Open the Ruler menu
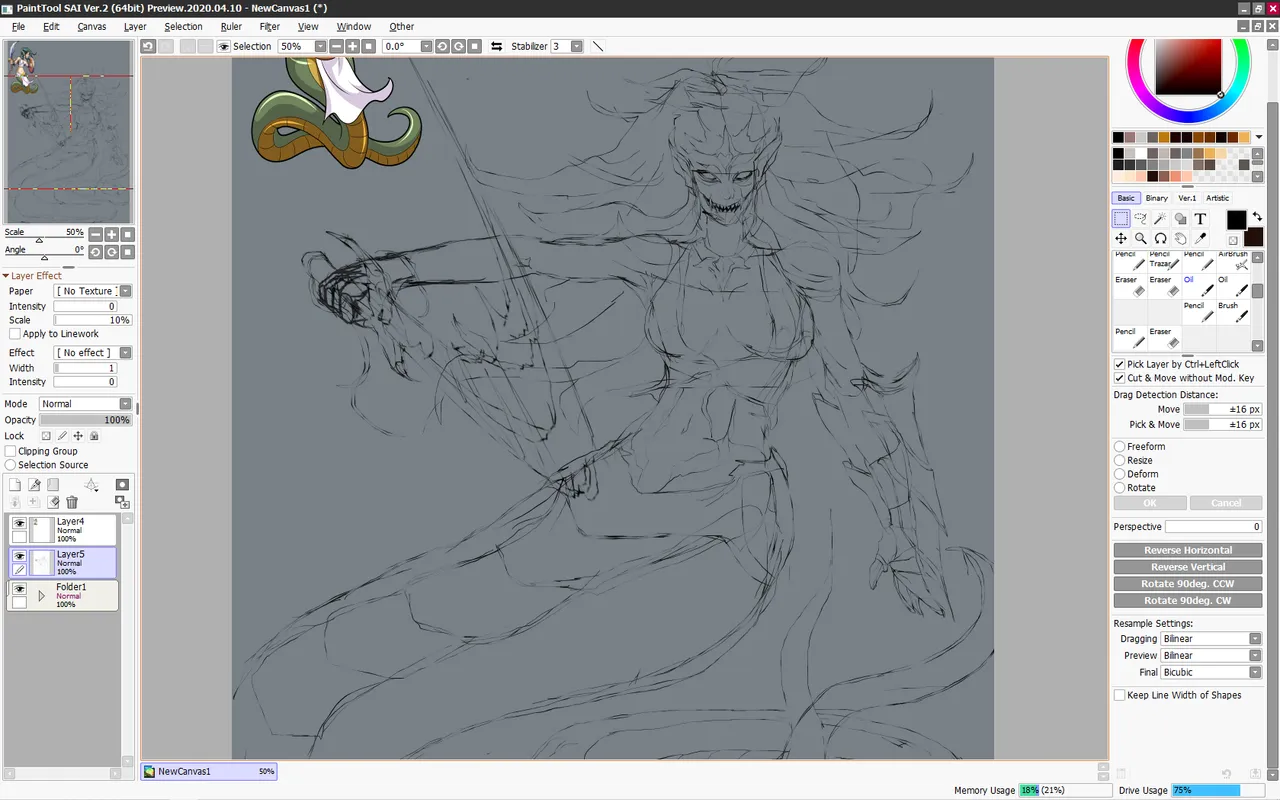Viewport: 1280px width, 800px height. (231, 27)
